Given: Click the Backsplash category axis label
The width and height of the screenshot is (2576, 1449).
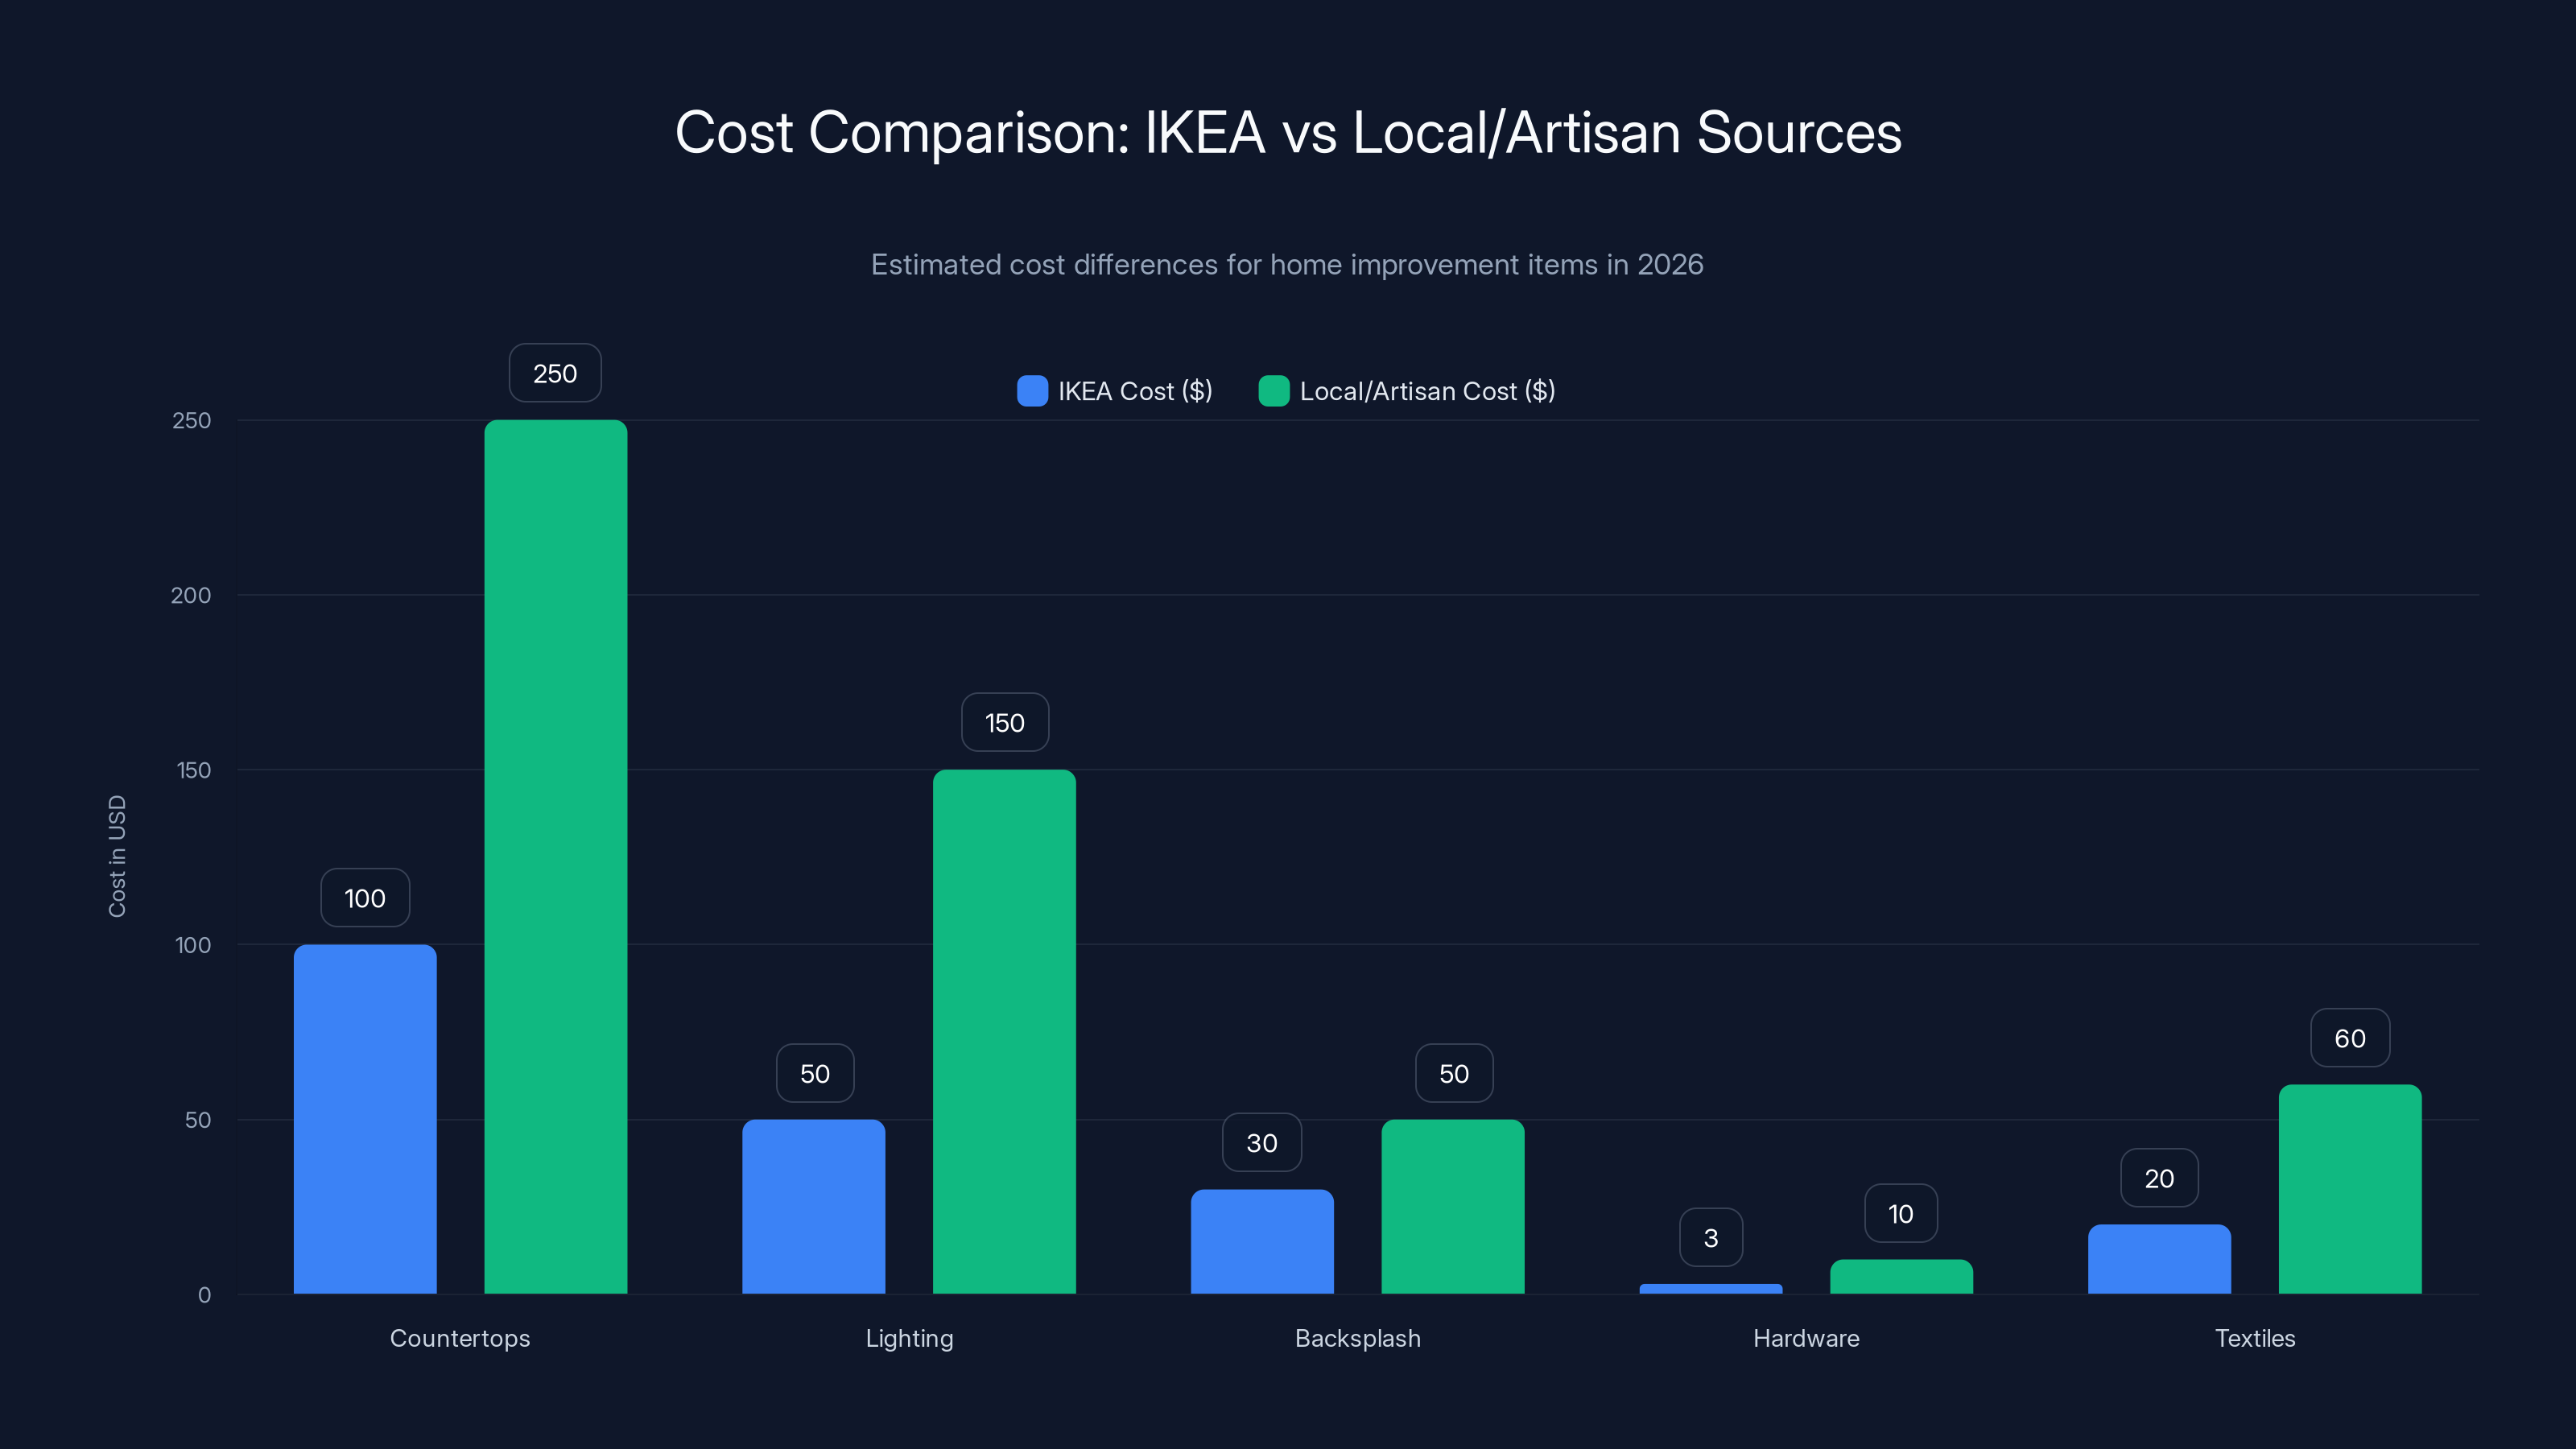Looking at the screenshot, I should point(1358,1338).
